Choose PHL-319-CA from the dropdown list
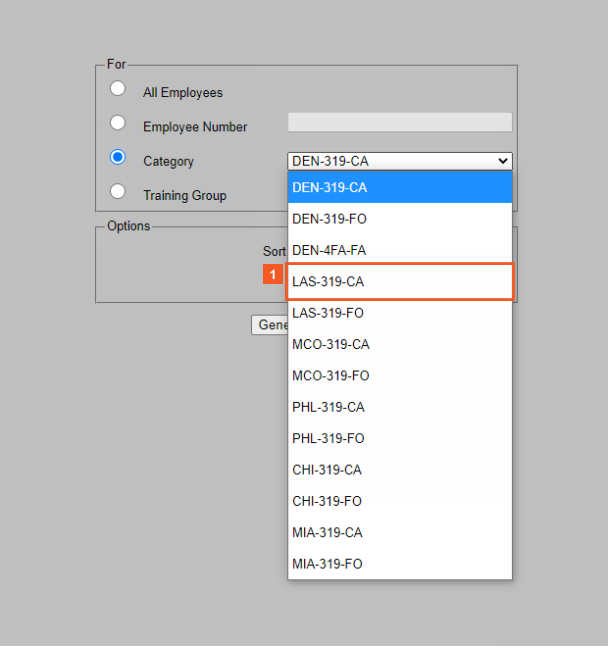 (400, 407)
